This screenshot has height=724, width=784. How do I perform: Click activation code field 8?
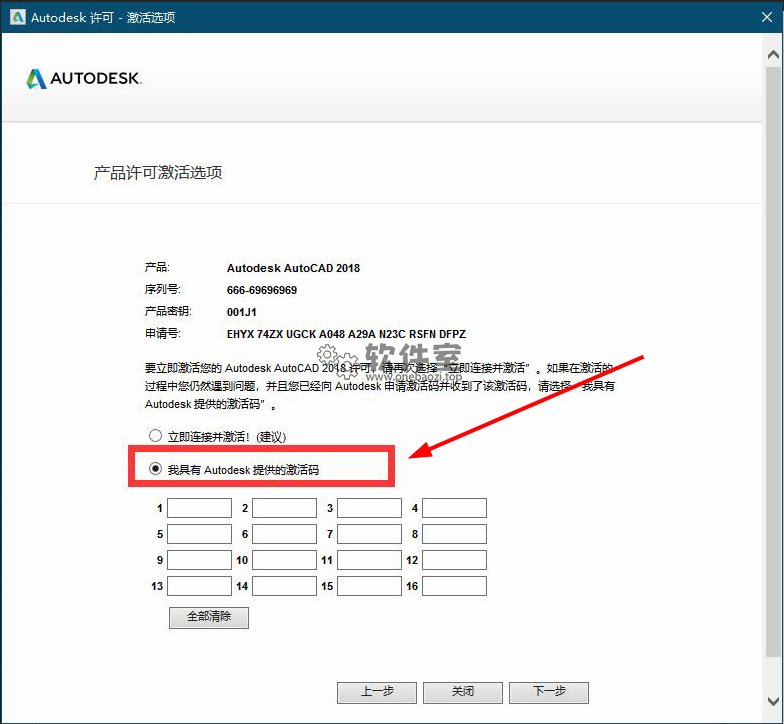click(454, 534)
